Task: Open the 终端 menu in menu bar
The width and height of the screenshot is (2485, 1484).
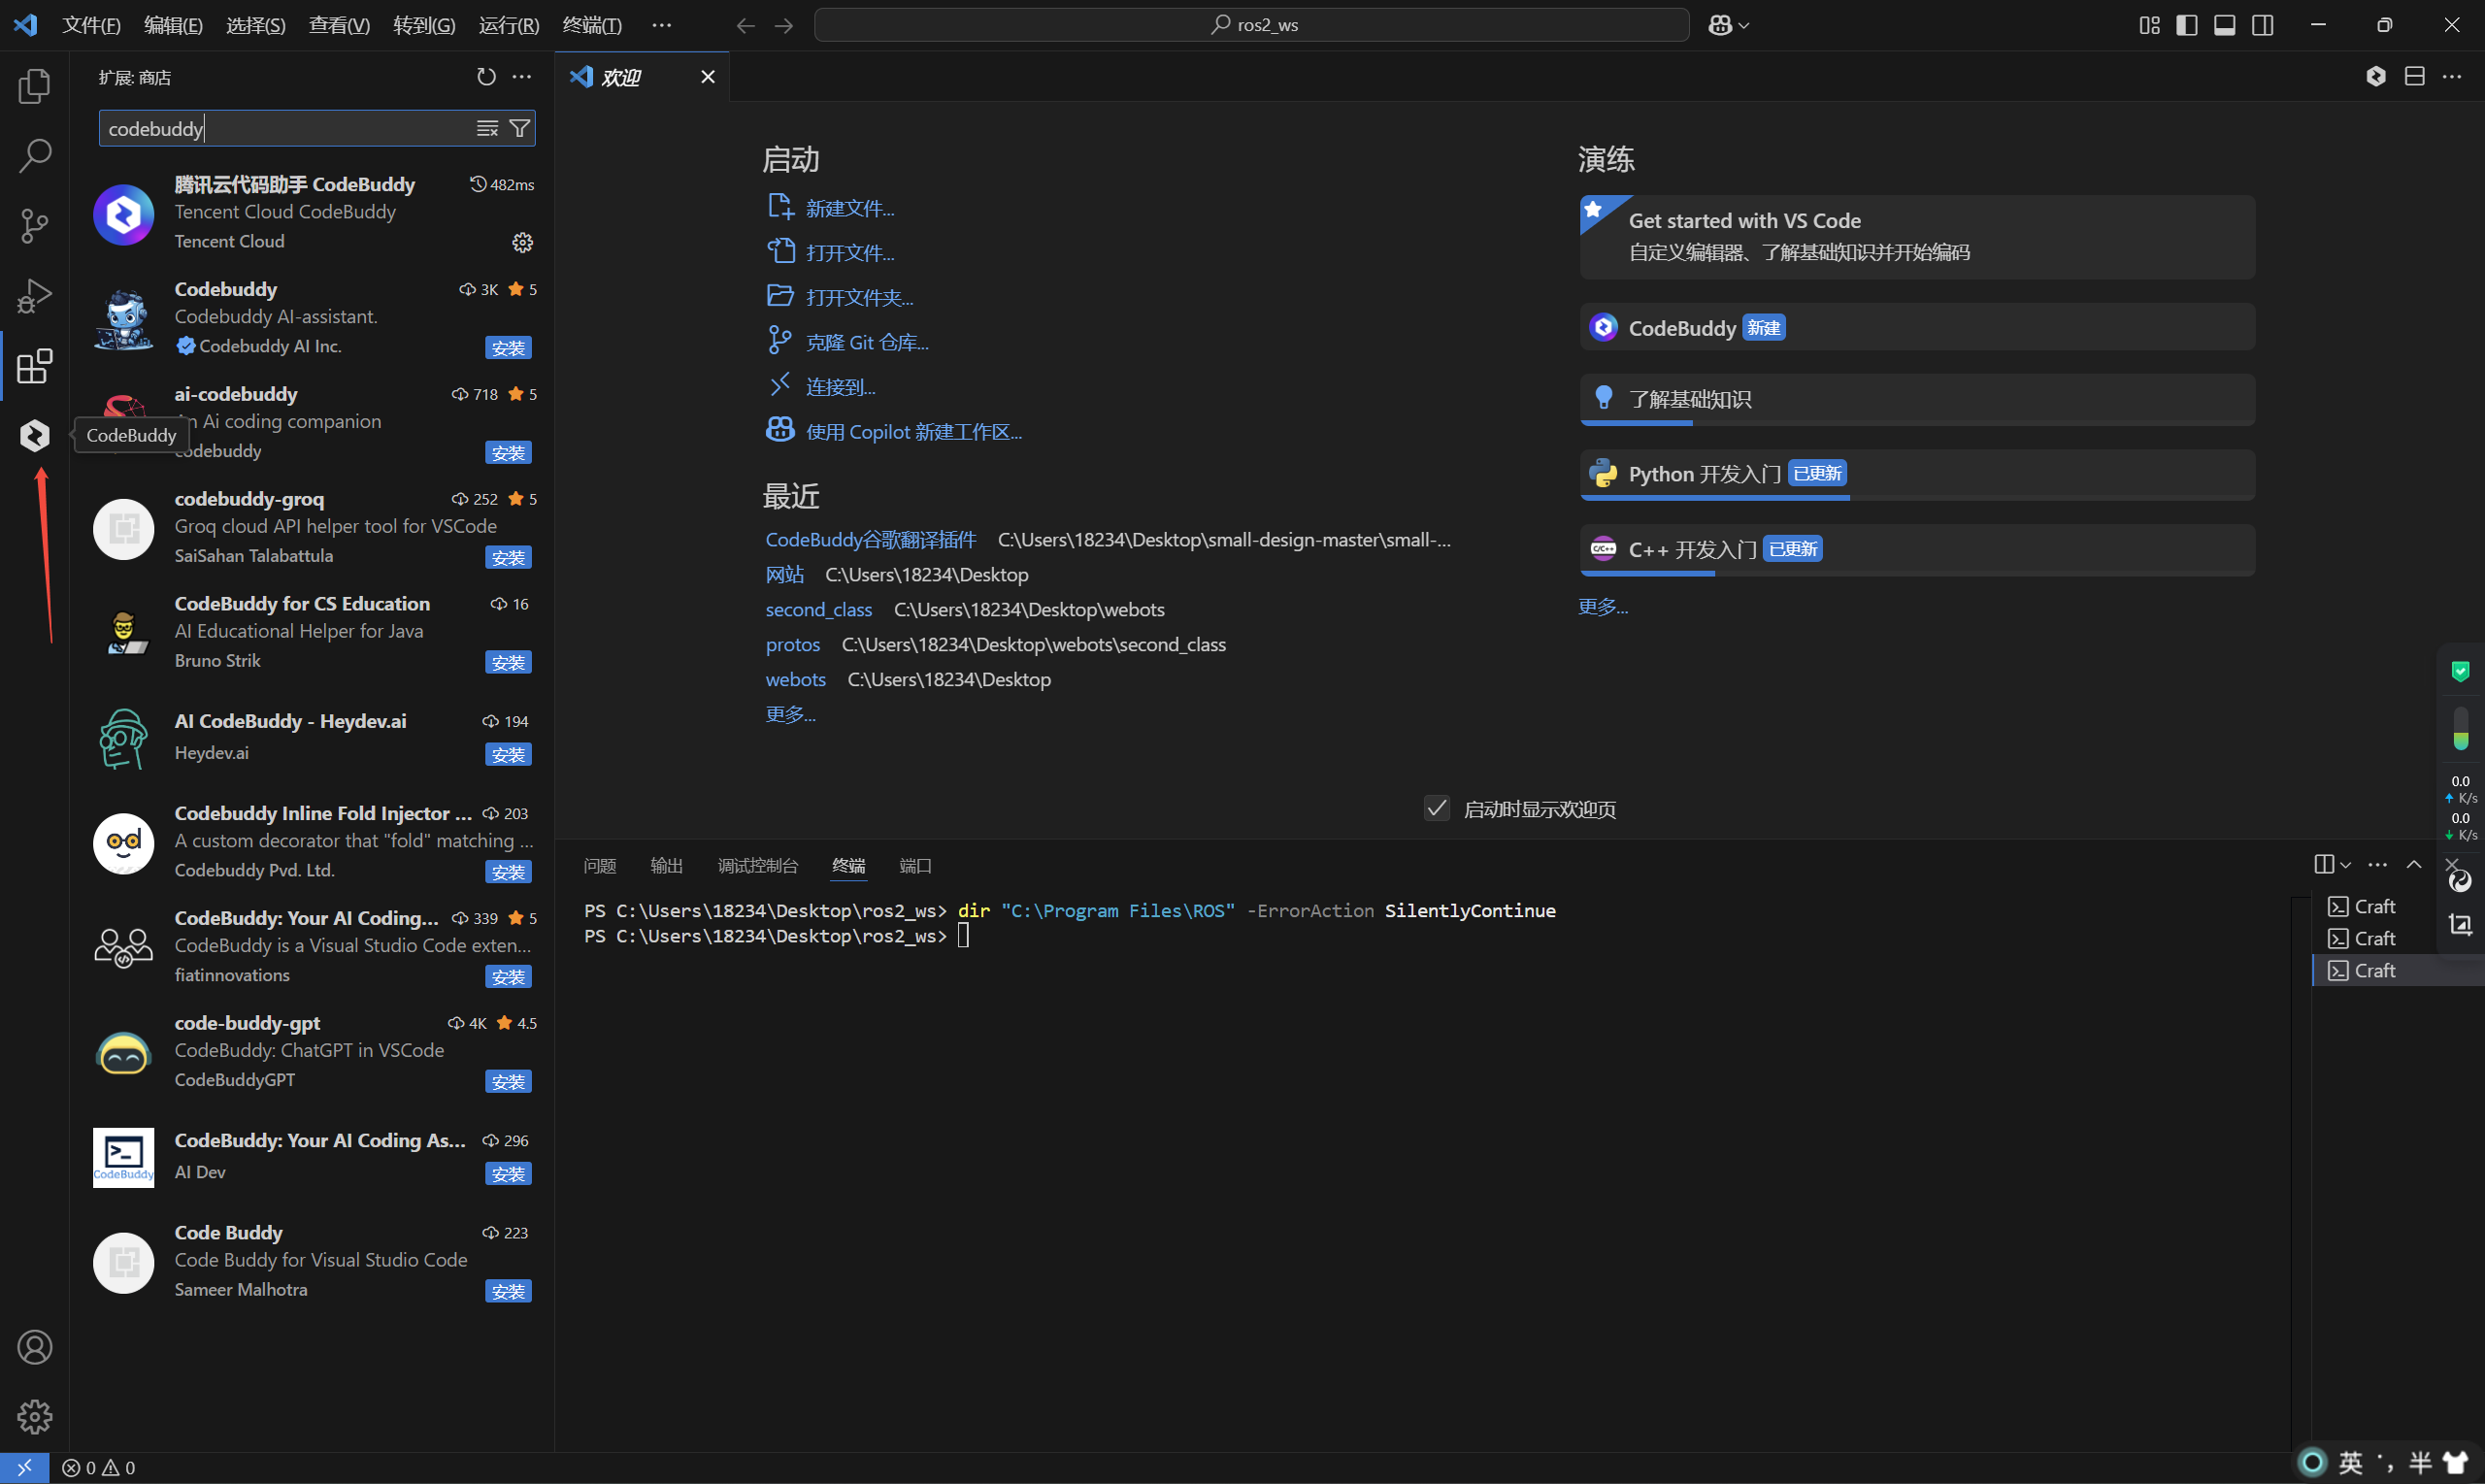Action: pos(592,25)
